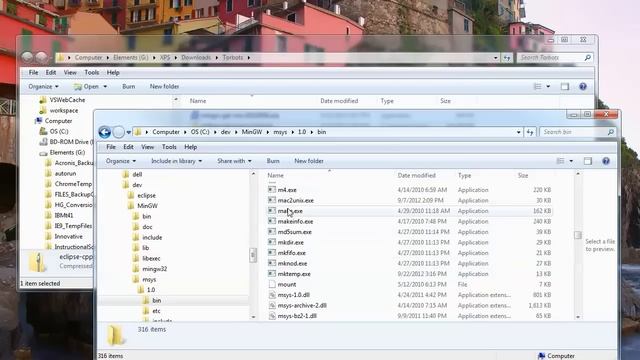Viewport: 640px width, 360px height.
Task: Select mac2unix.exe file
Action: [x=296, y=200]
